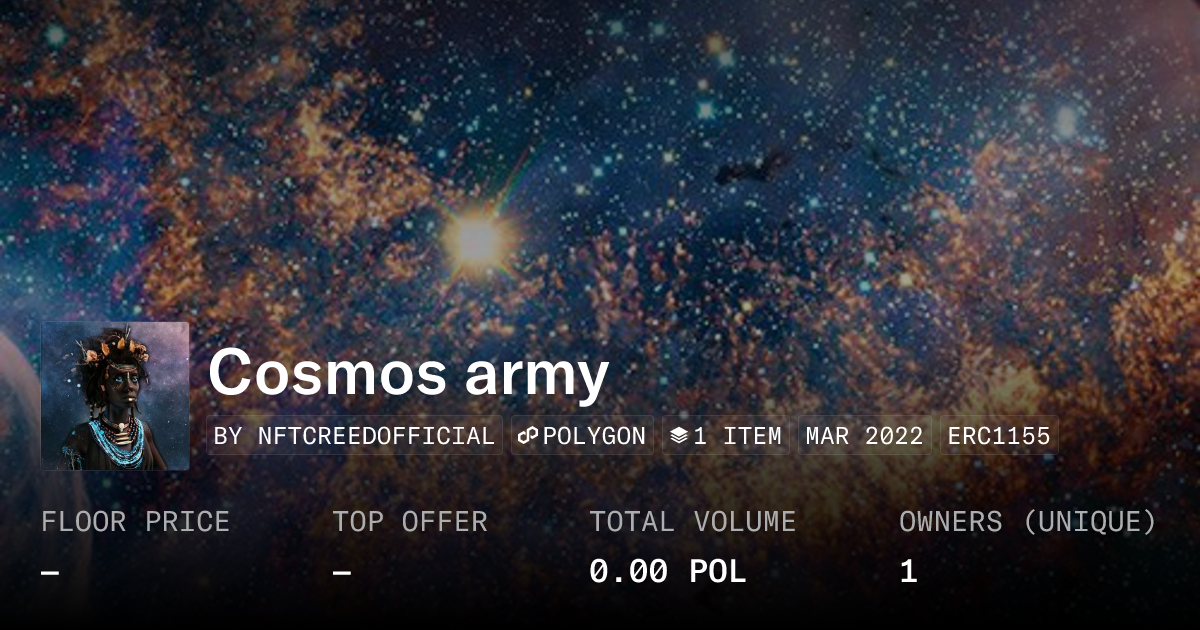
Task: Click the Cosmos army collection title
Action: 408,374
